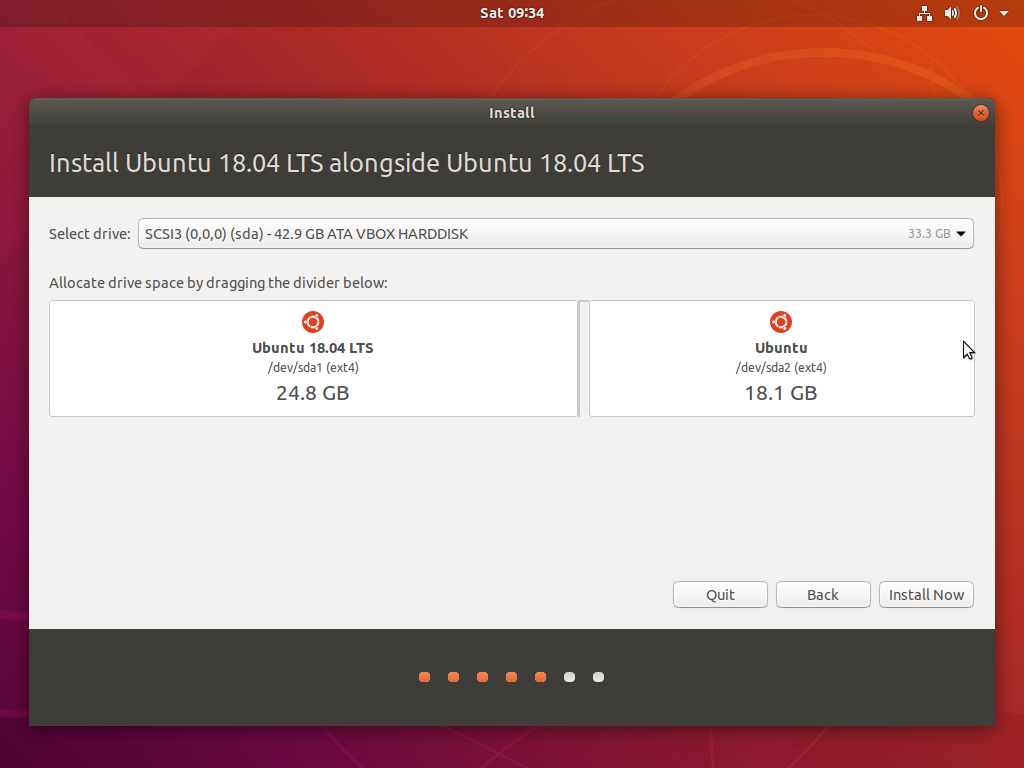Screen dimensions: 1024x768
Task: Click the Ubuntu logo above /dev/sda2
Action: click(781, 322)
